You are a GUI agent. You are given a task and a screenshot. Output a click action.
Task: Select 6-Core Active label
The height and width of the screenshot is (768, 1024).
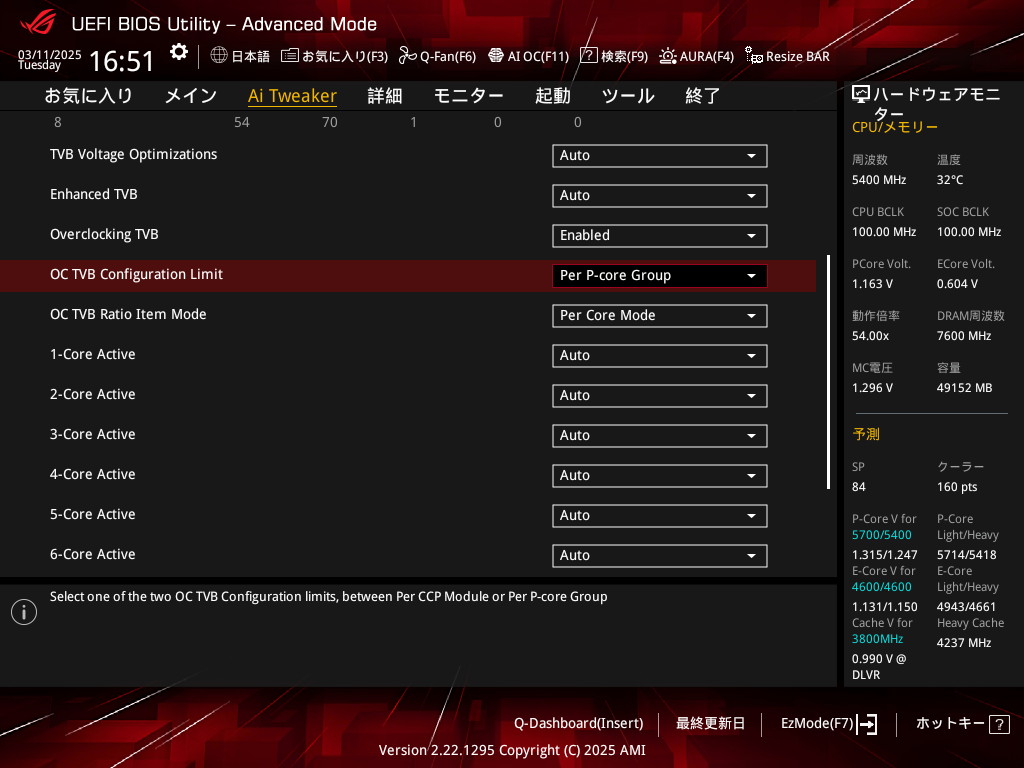(93, 554)
